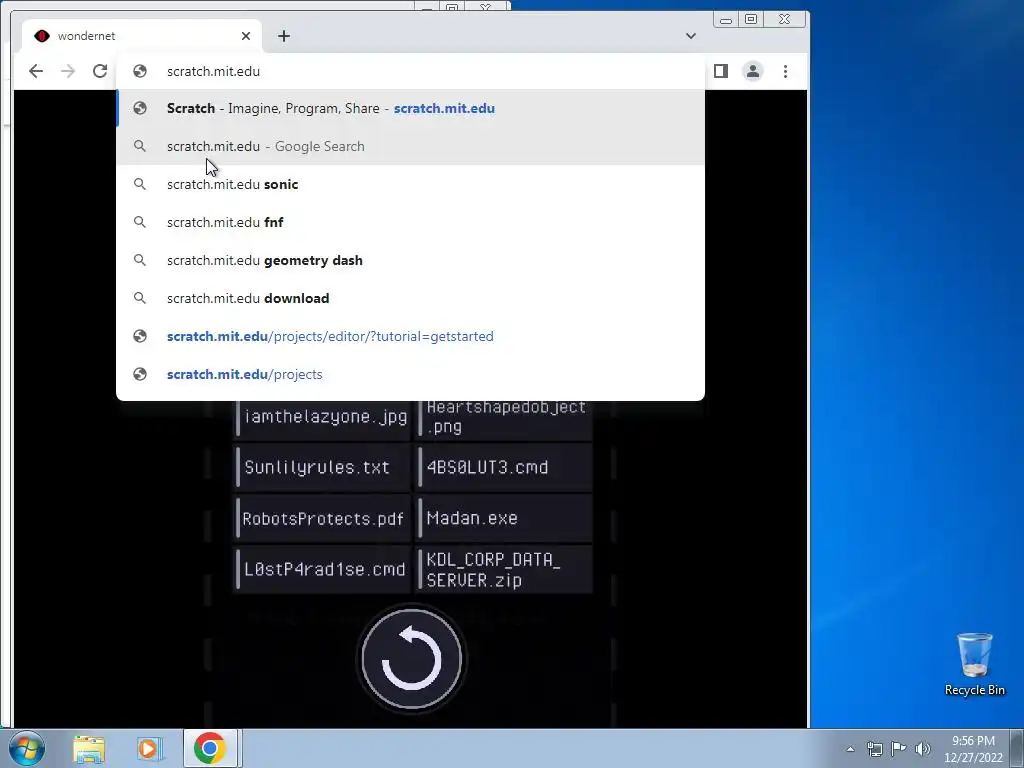1024x768 pixels.
Task: Show hidden tray icons arrow
Action: [x=850, y=749]
